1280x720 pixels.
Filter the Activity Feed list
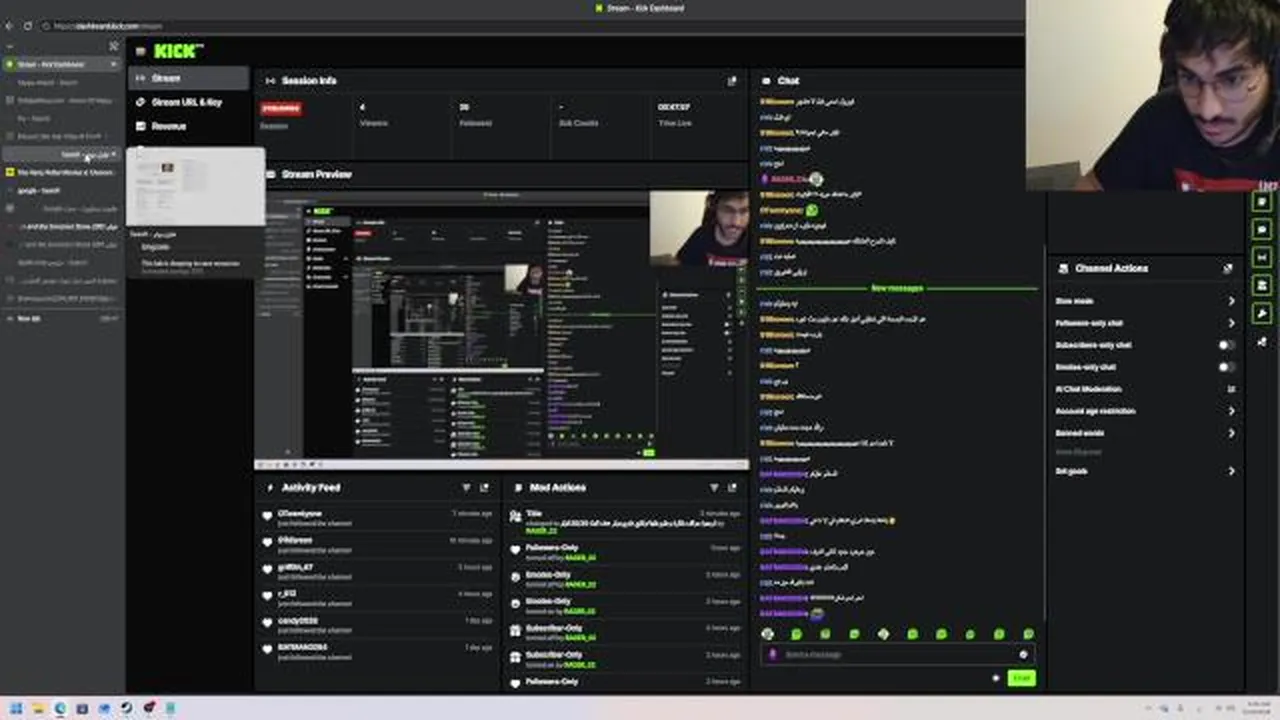[x=466, y=488]
